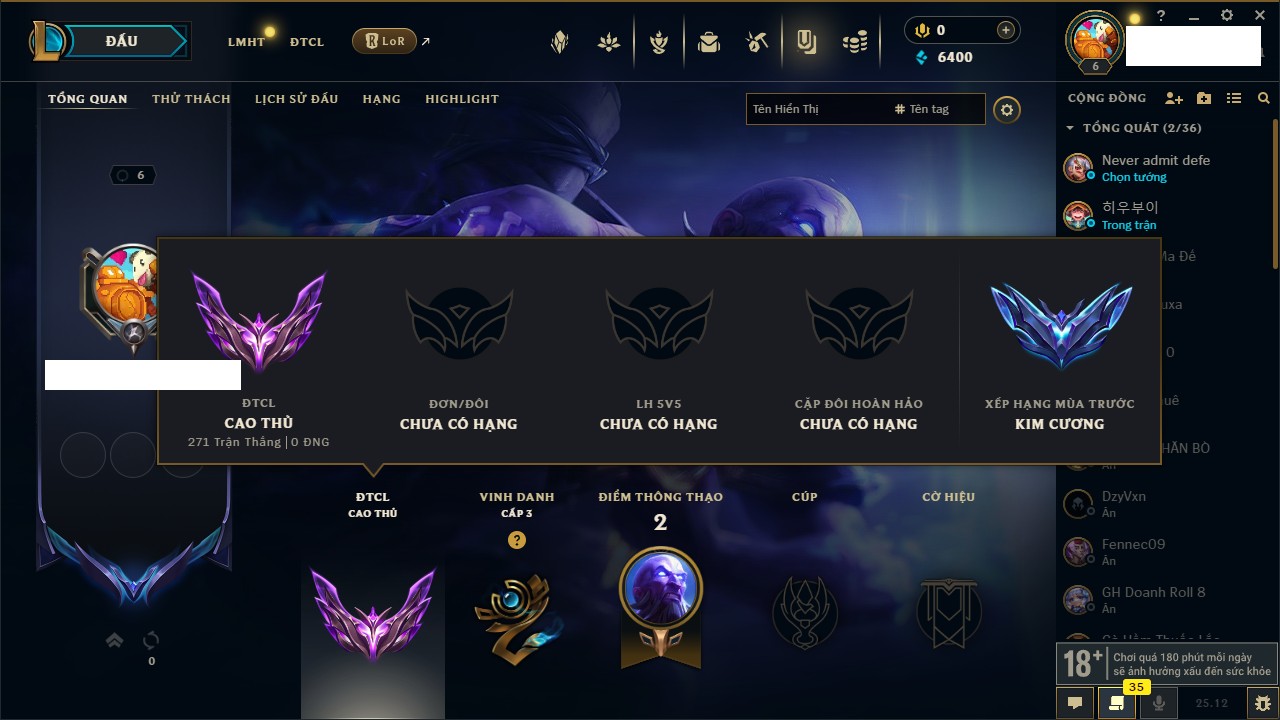The width and height of the screenshot is (1280, 720).
Task: Open the Store coins icon
Action: pyautogui.click(x=854, y=42)
